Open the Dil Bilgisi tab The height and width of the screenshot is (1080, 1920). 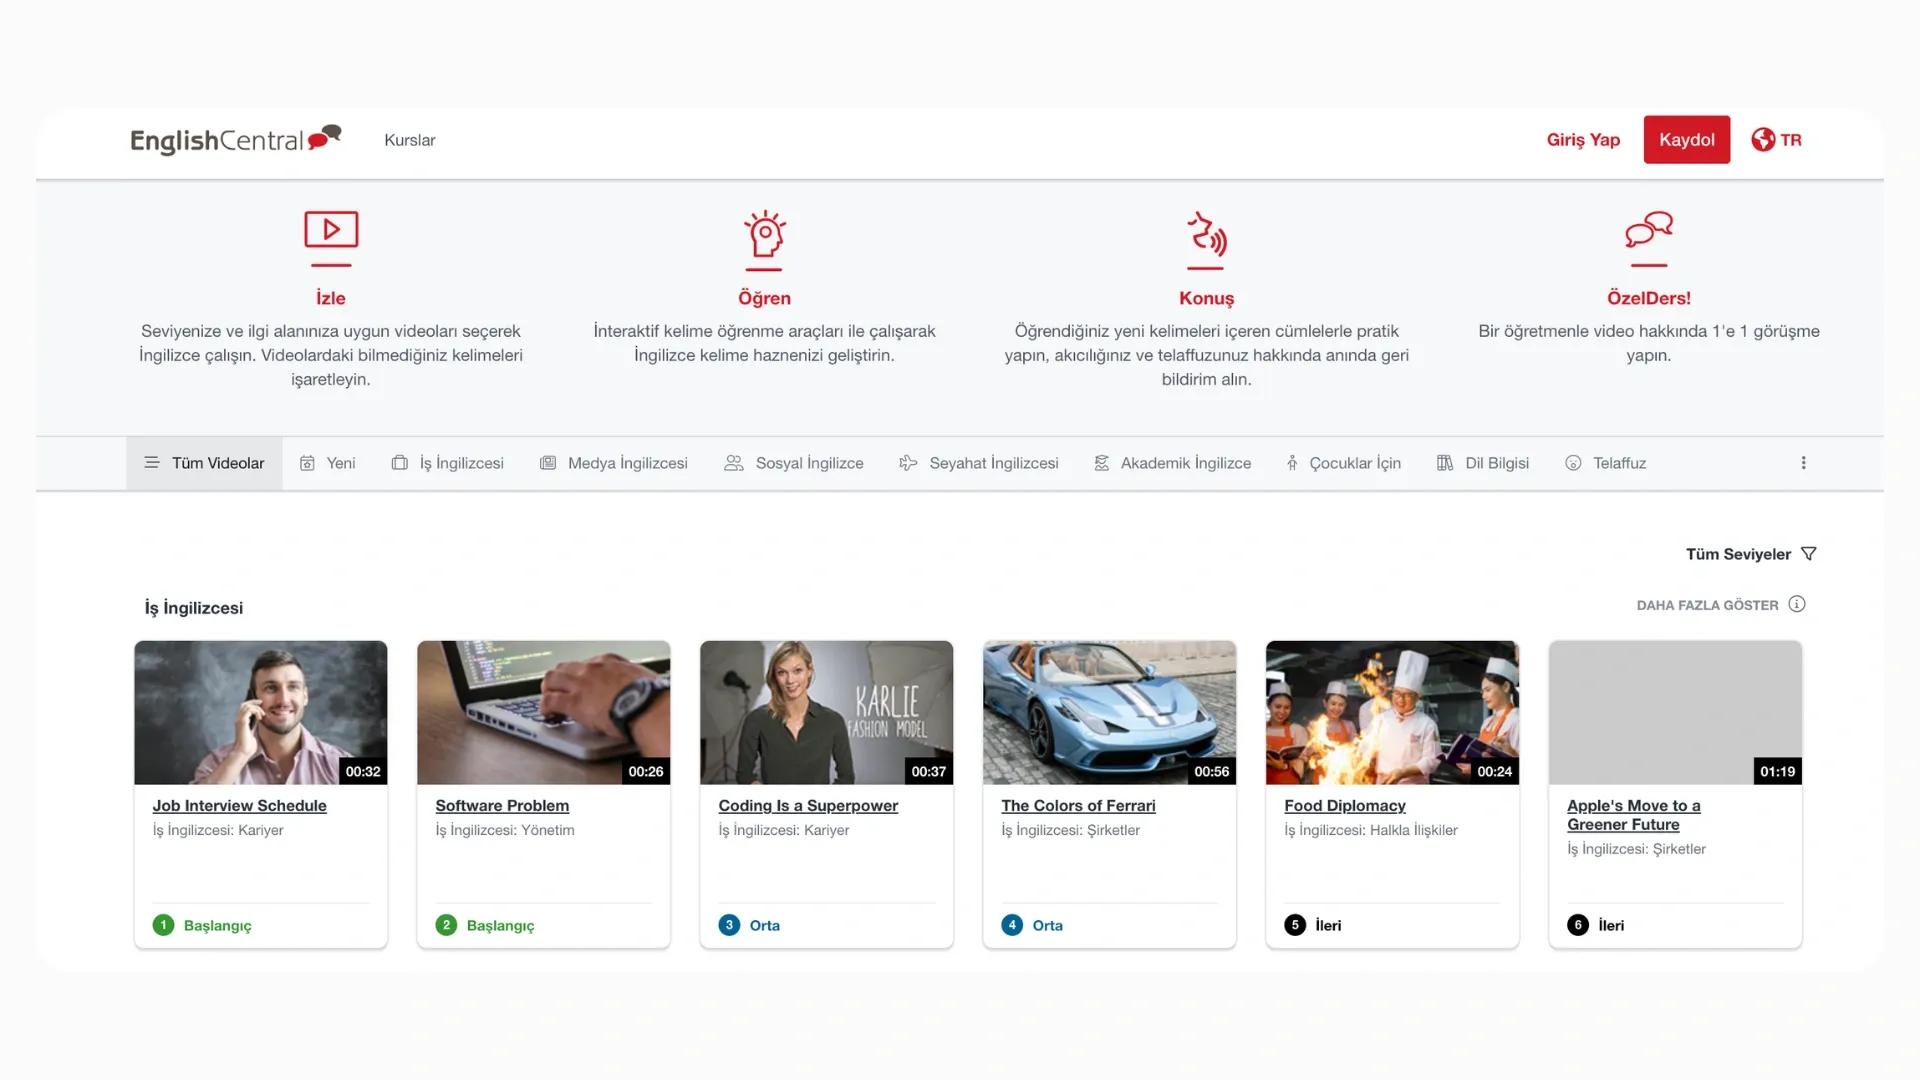(x=1483, y=463)
